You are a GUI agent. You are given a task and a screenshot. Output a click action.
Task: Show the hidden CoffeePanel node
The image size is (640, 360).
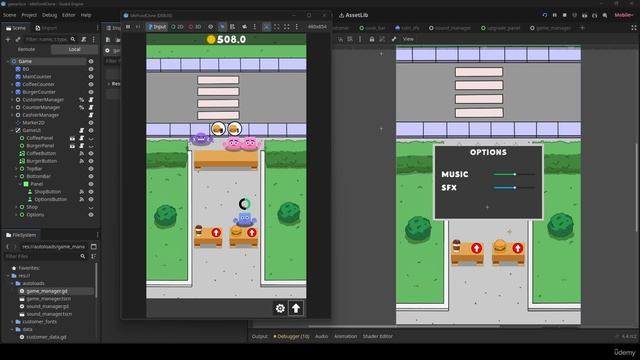pyautogui.click(x=91, y=138)
